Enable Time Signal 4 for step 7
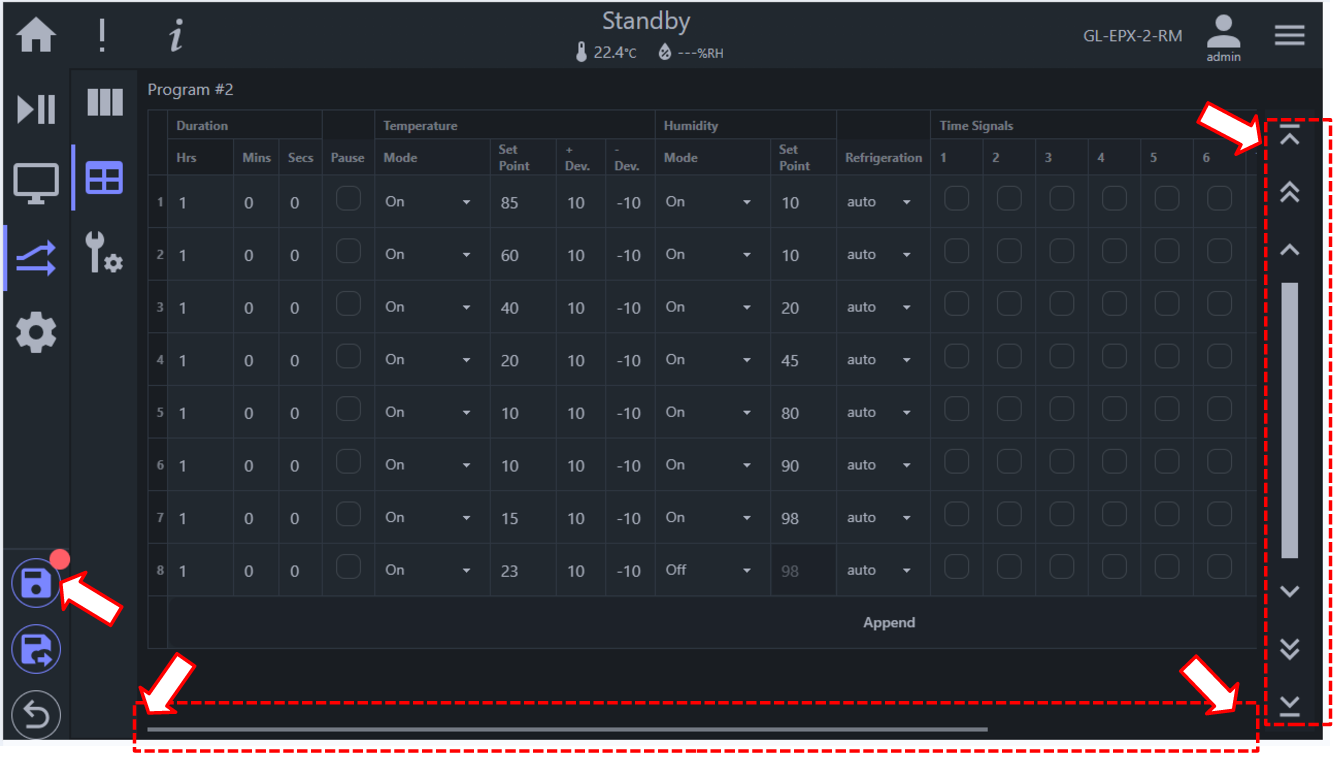 (x=1115, y=515)
